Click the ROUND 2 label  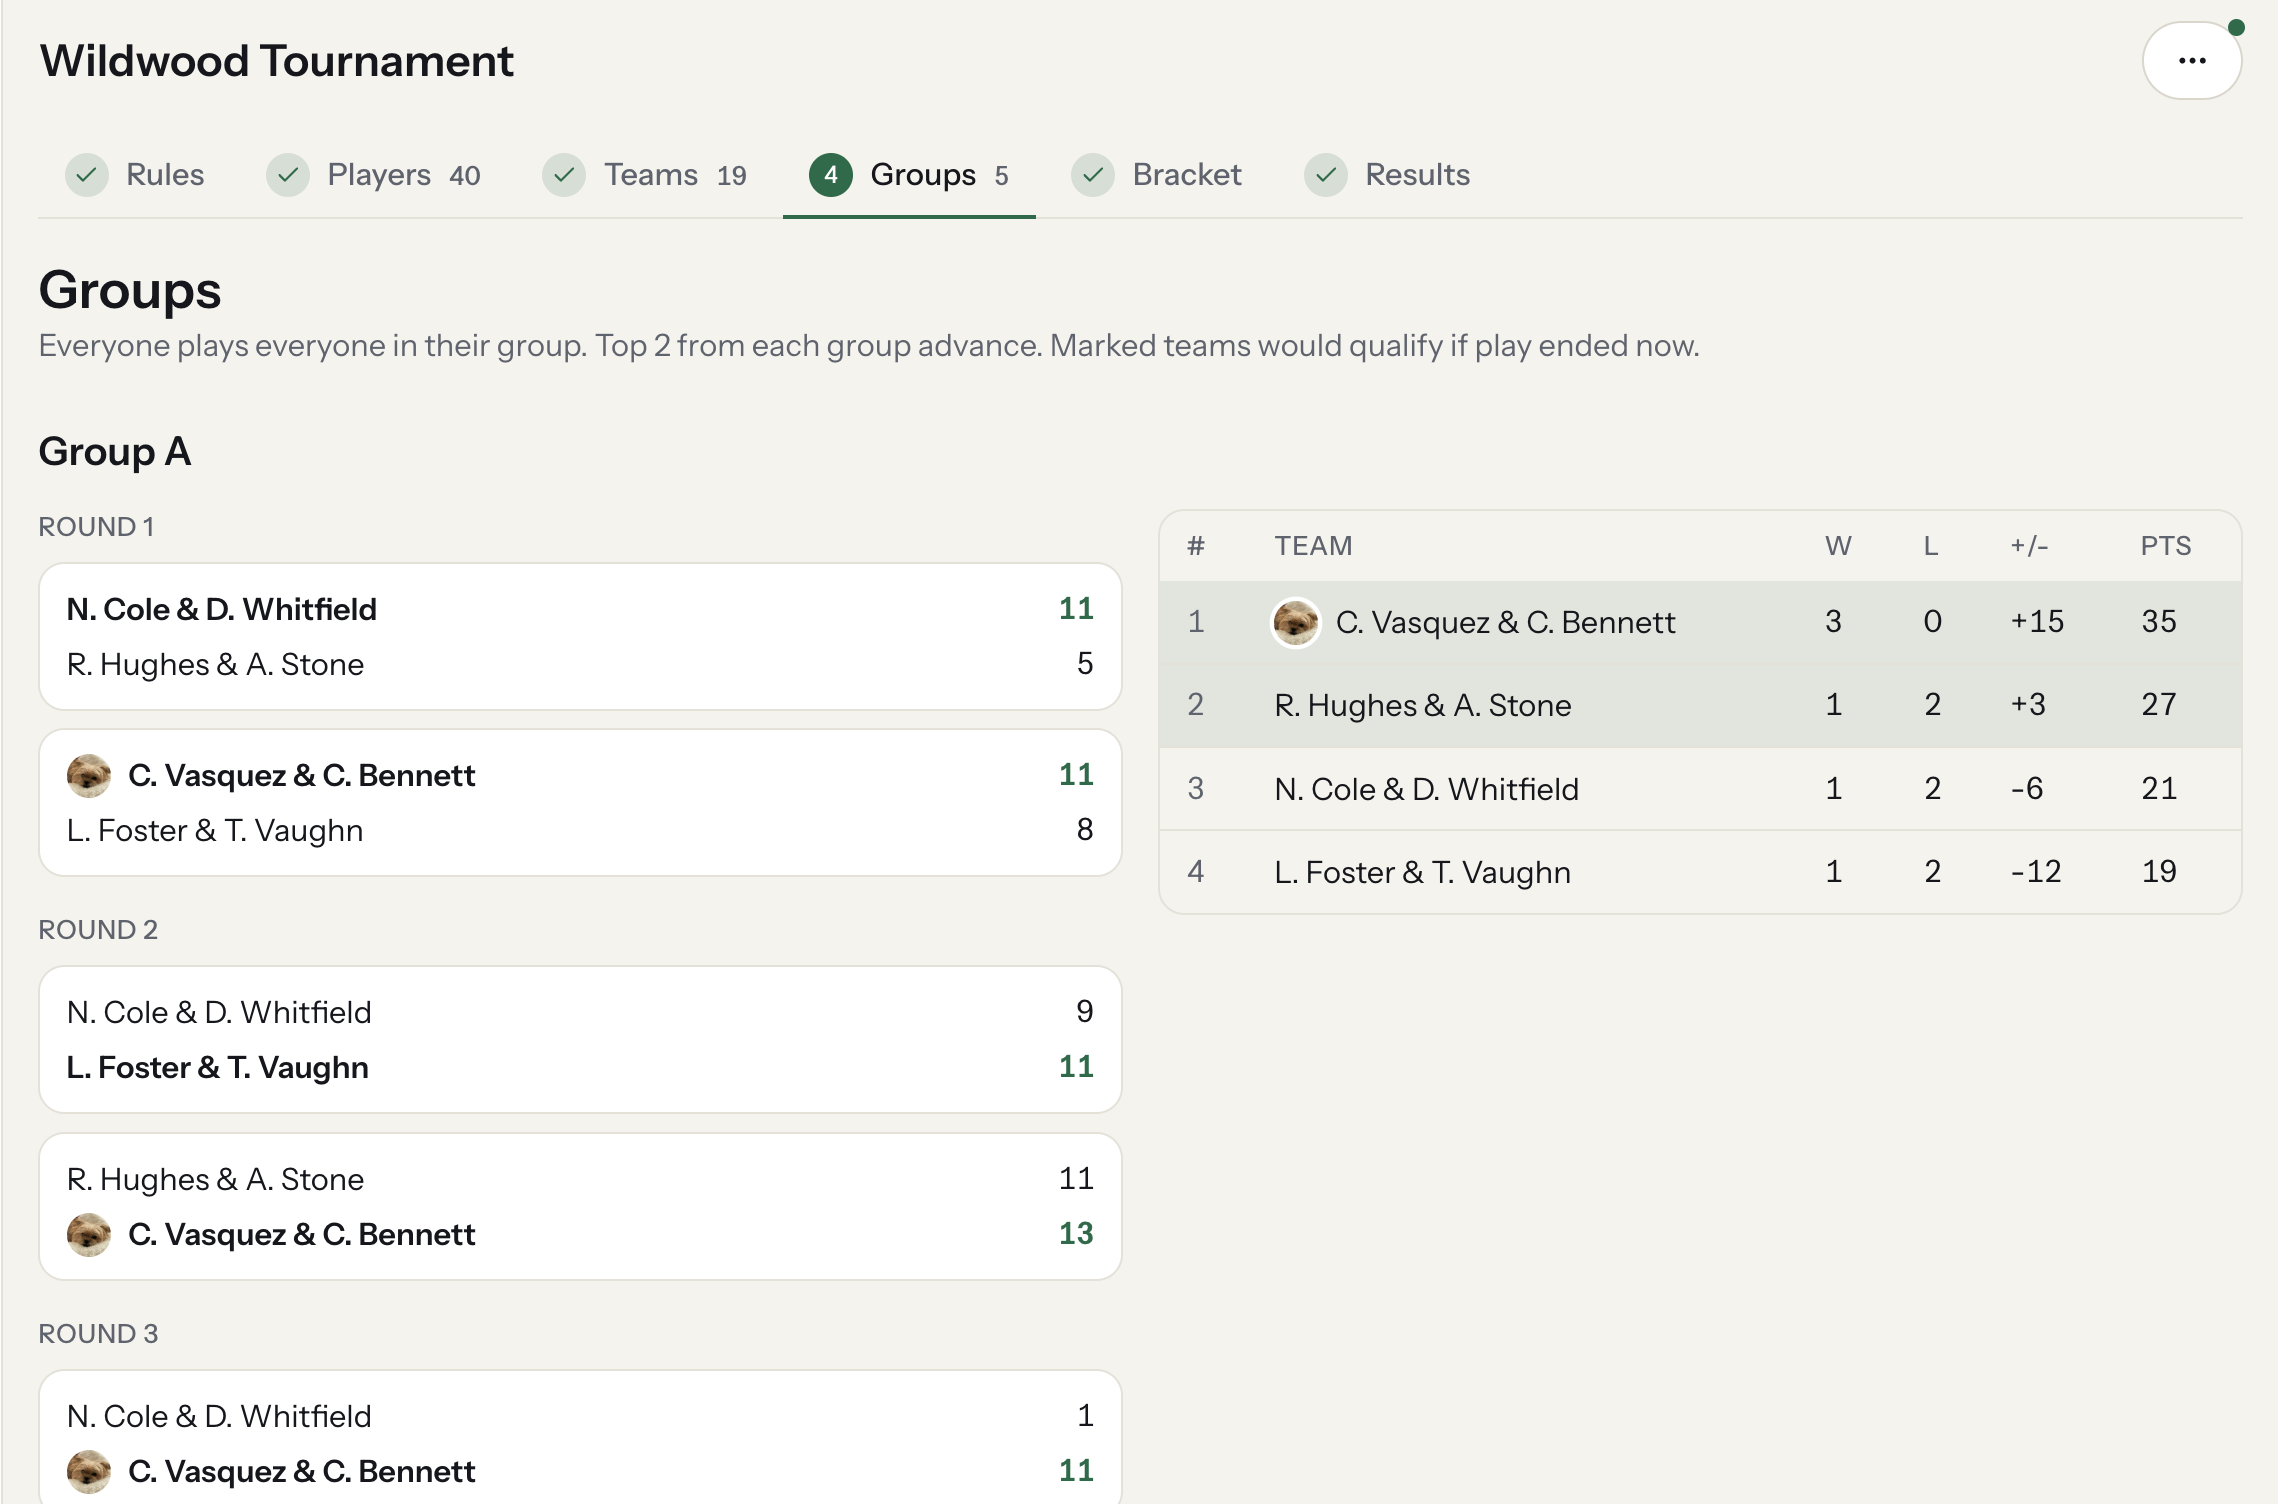tap(98, 930)
